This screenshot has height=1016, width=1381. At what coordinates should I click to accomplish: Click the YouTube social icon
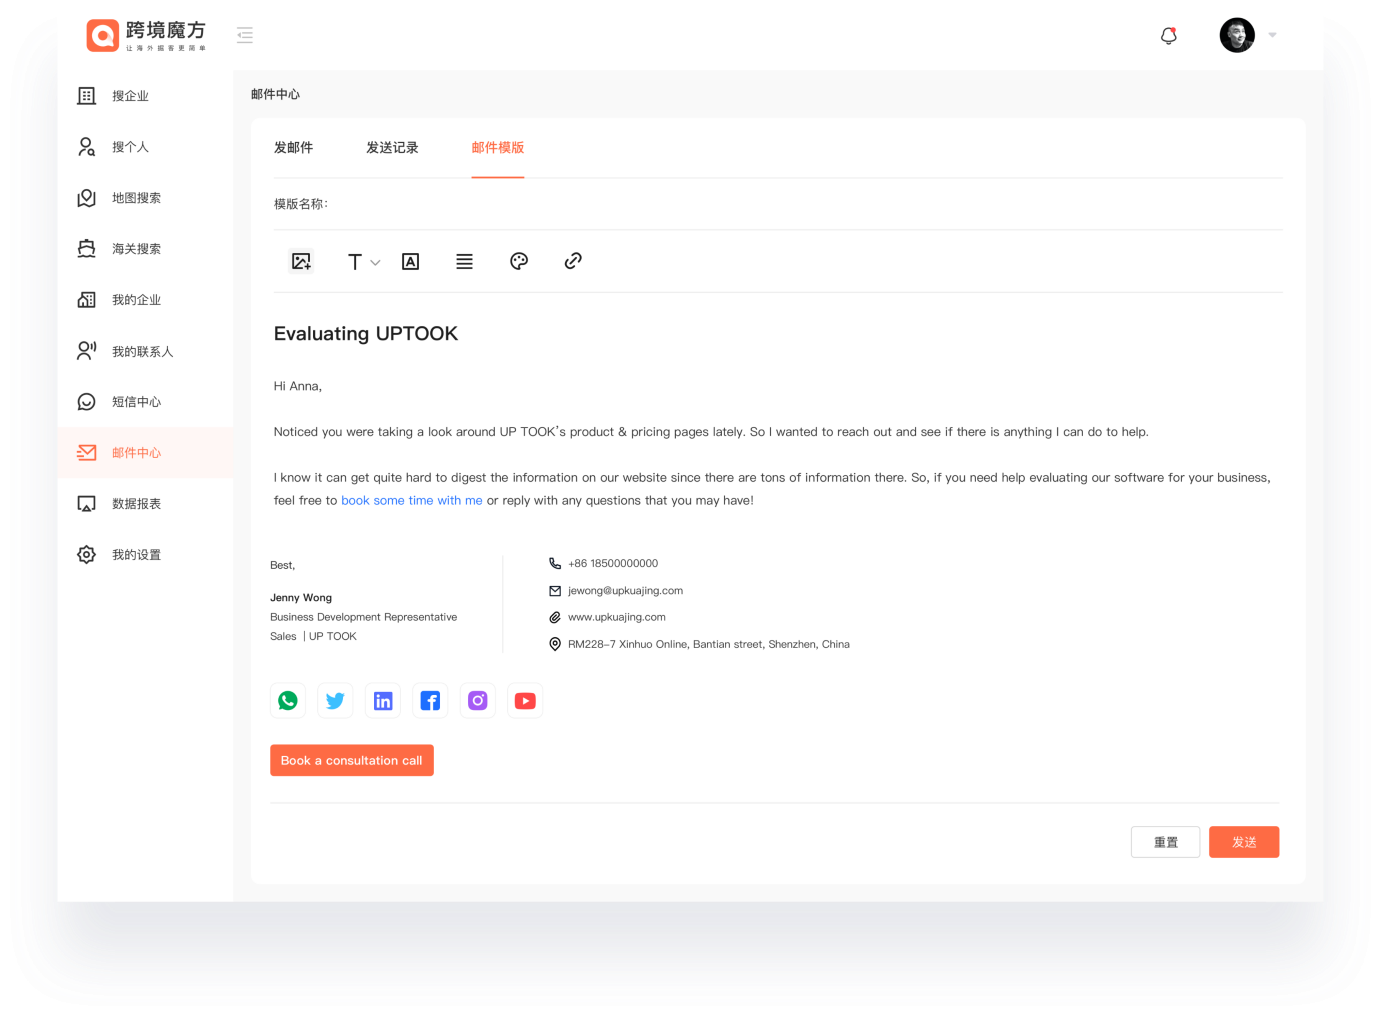point(525,701)
